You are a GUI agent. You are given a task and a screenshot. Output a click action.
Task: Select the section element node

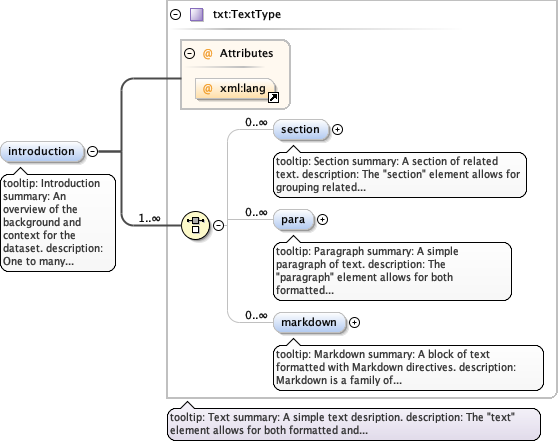[x=301, y=129]
